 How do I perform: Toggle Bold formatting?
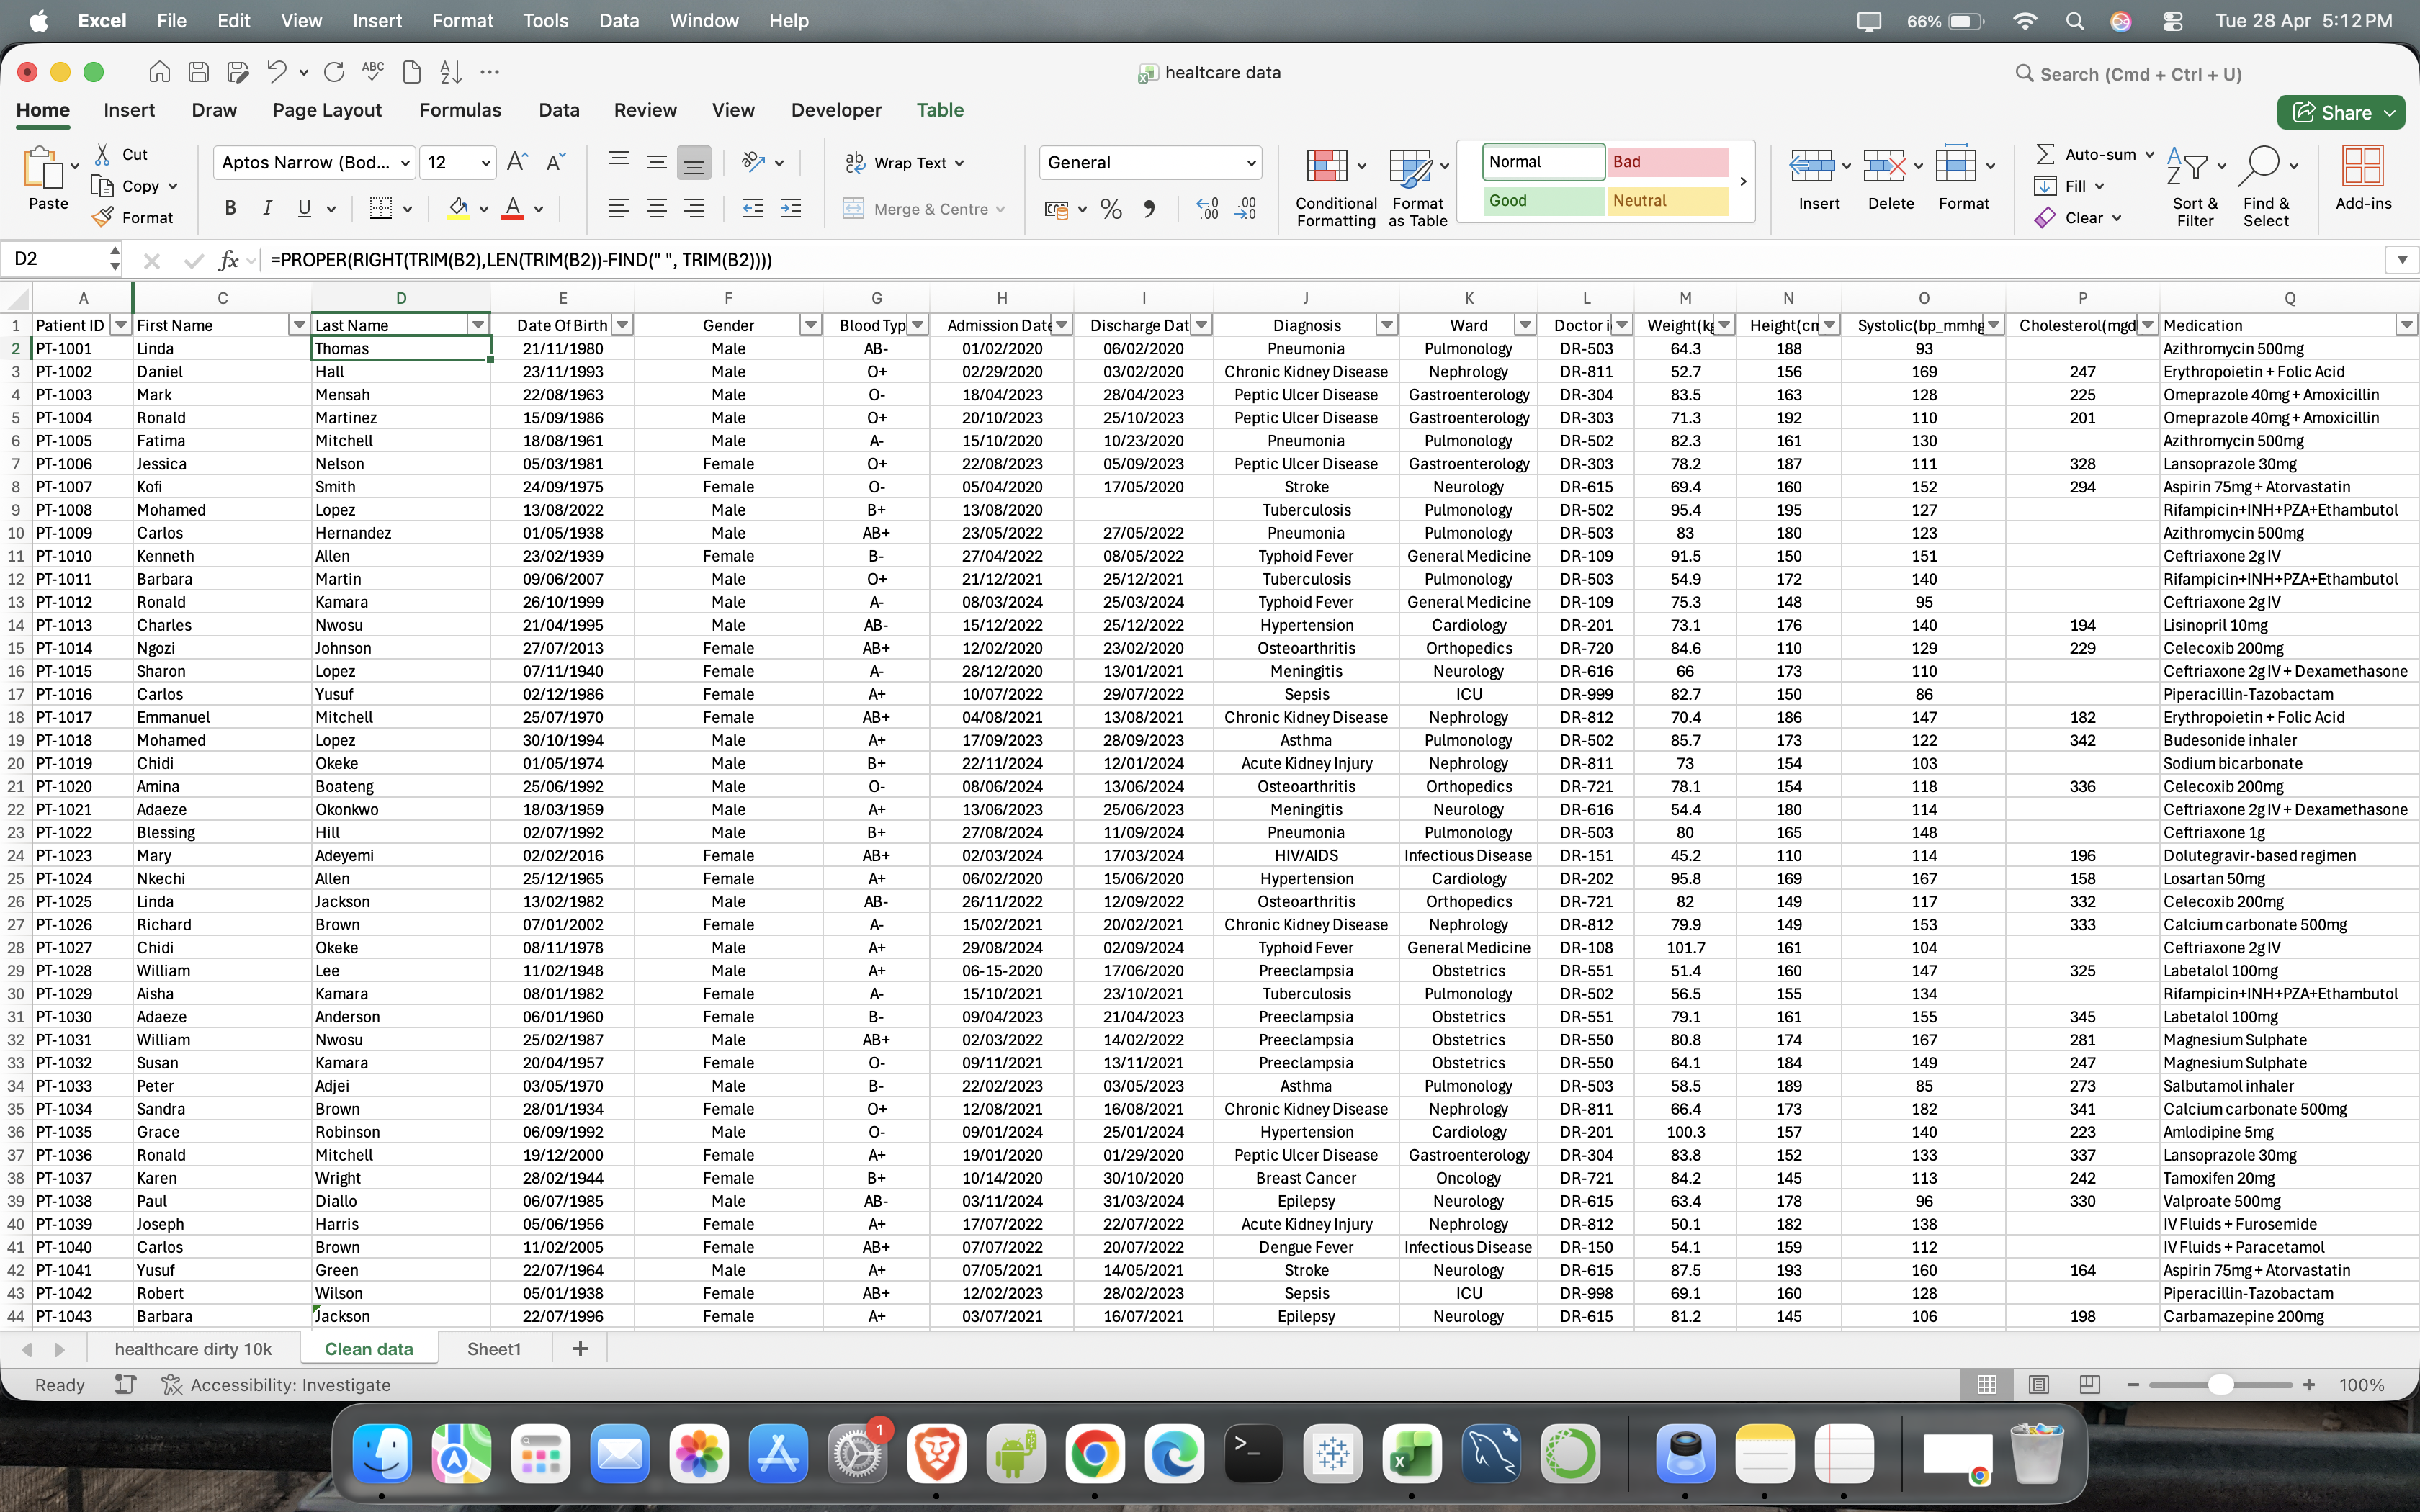point(230,209)
